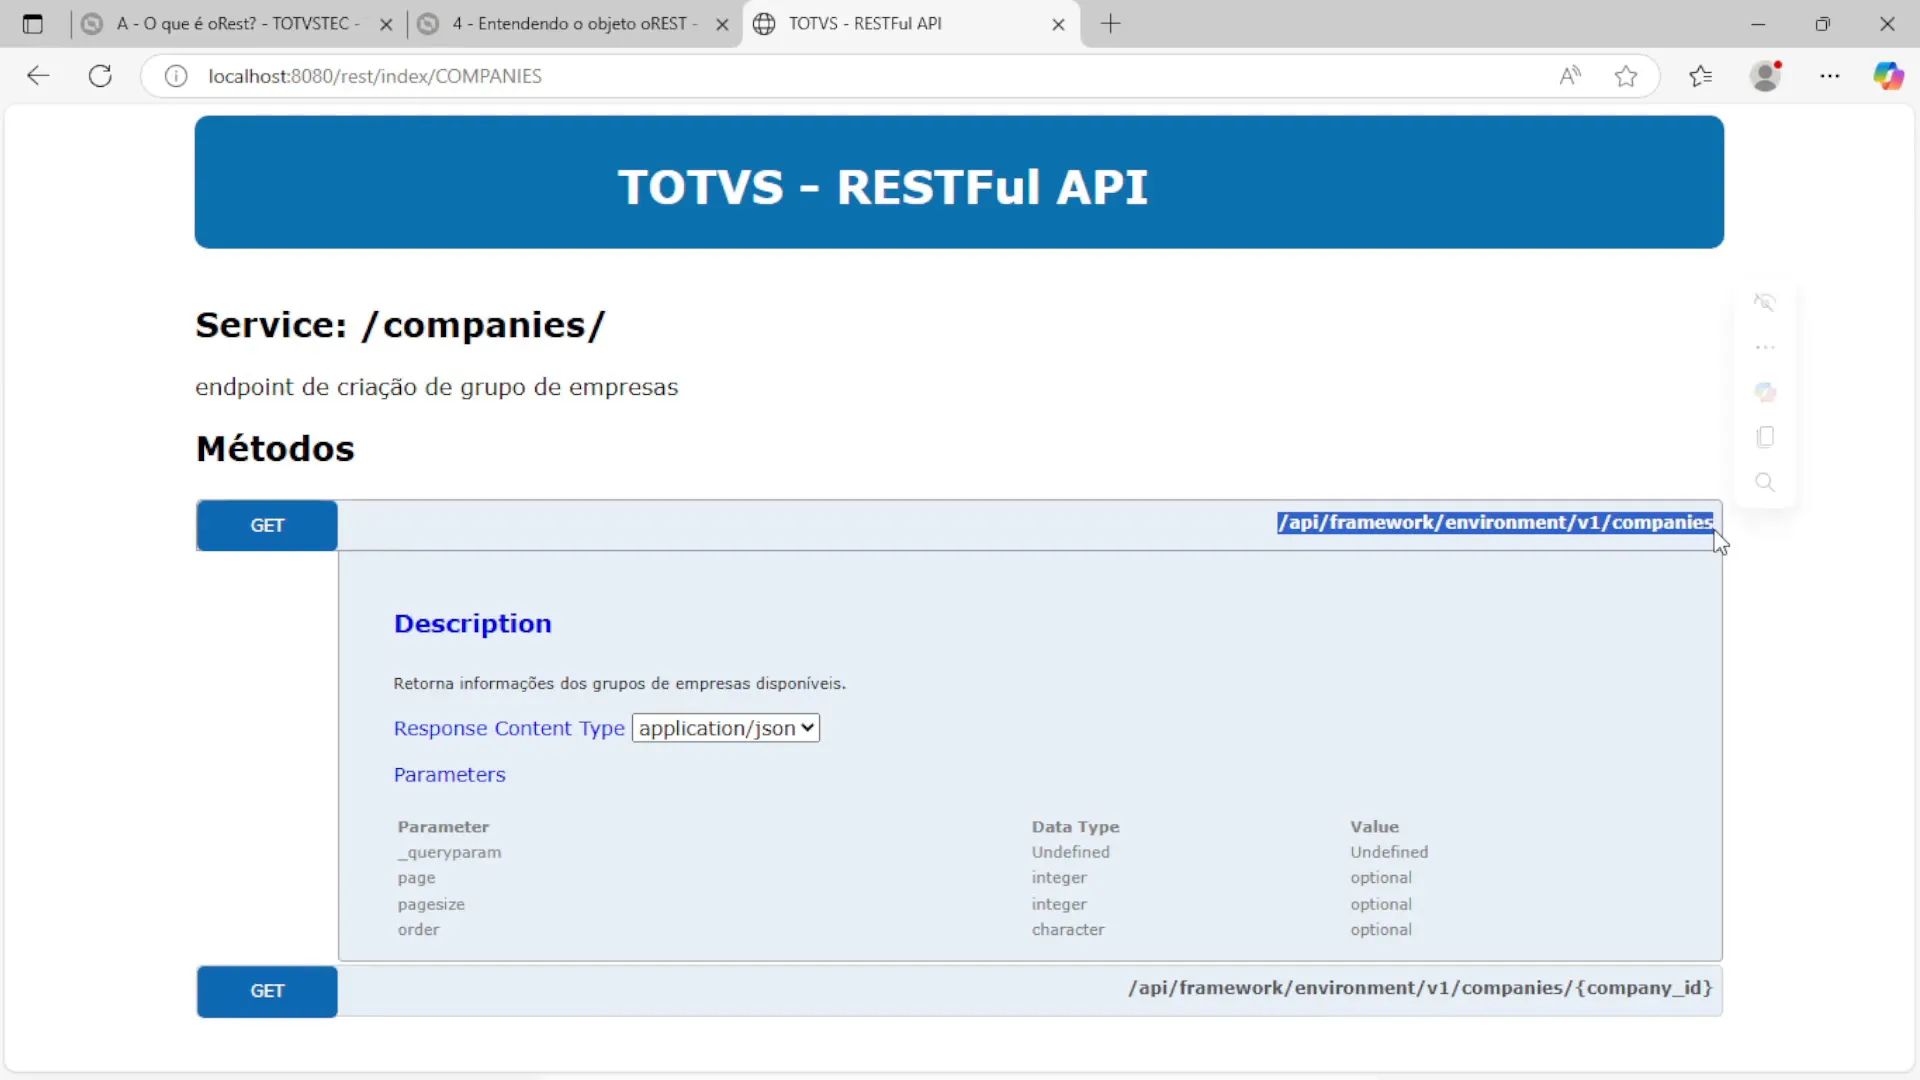This screenshot has width=1920, height=1080.
Task: Hide the floating mini-menu with the eye icon
Action: [x=1765, y=301]
